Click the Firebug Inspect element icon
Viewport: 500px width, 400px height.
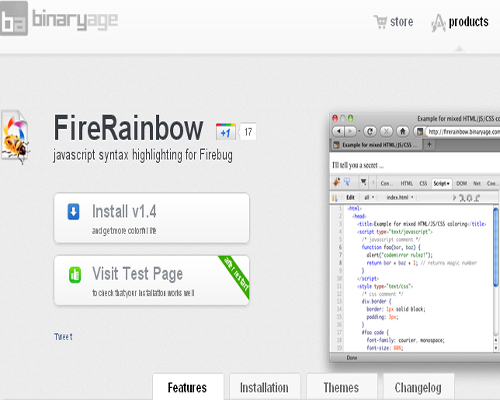pos(347,182)
